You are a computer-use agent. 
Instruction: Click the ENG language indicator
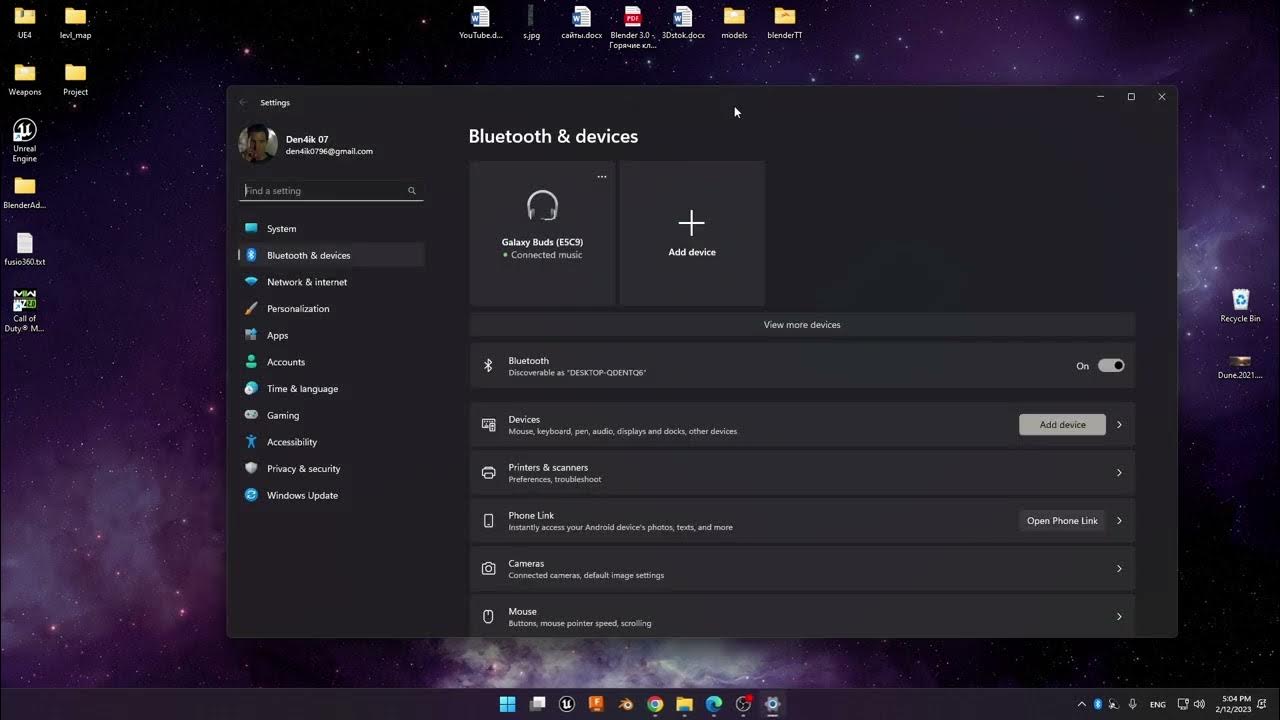1158,704
